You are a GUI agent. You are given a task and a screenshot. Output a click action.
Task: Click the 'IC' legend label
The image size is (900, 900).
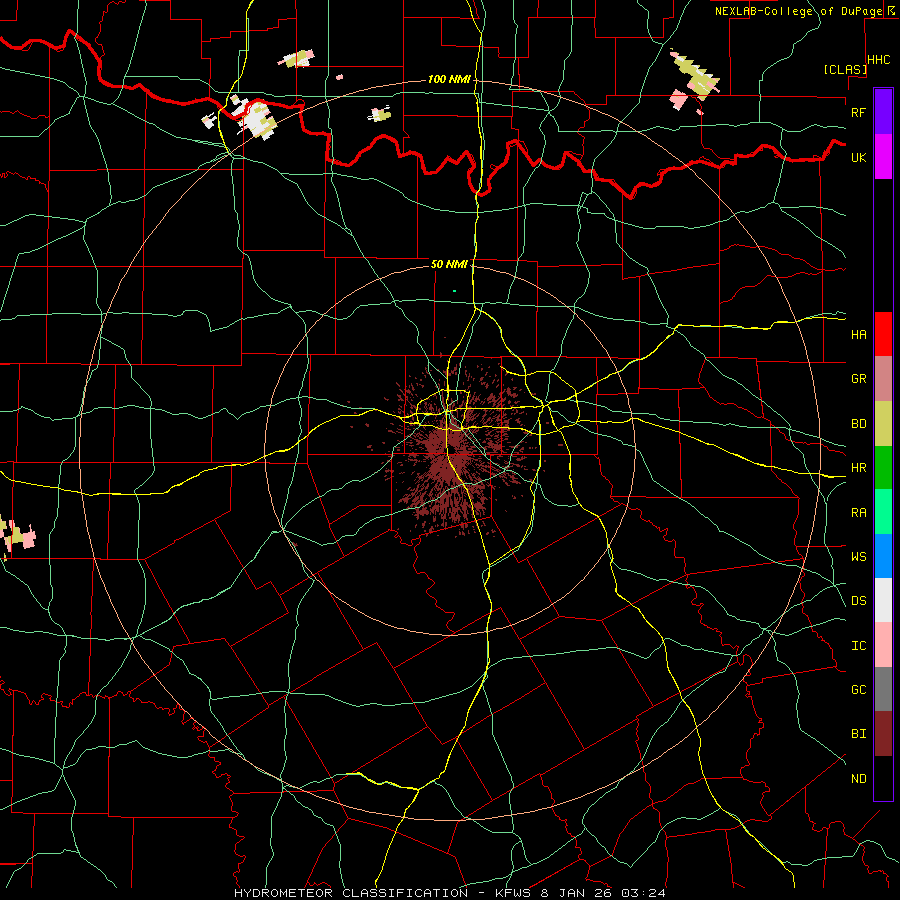point(859,646)
